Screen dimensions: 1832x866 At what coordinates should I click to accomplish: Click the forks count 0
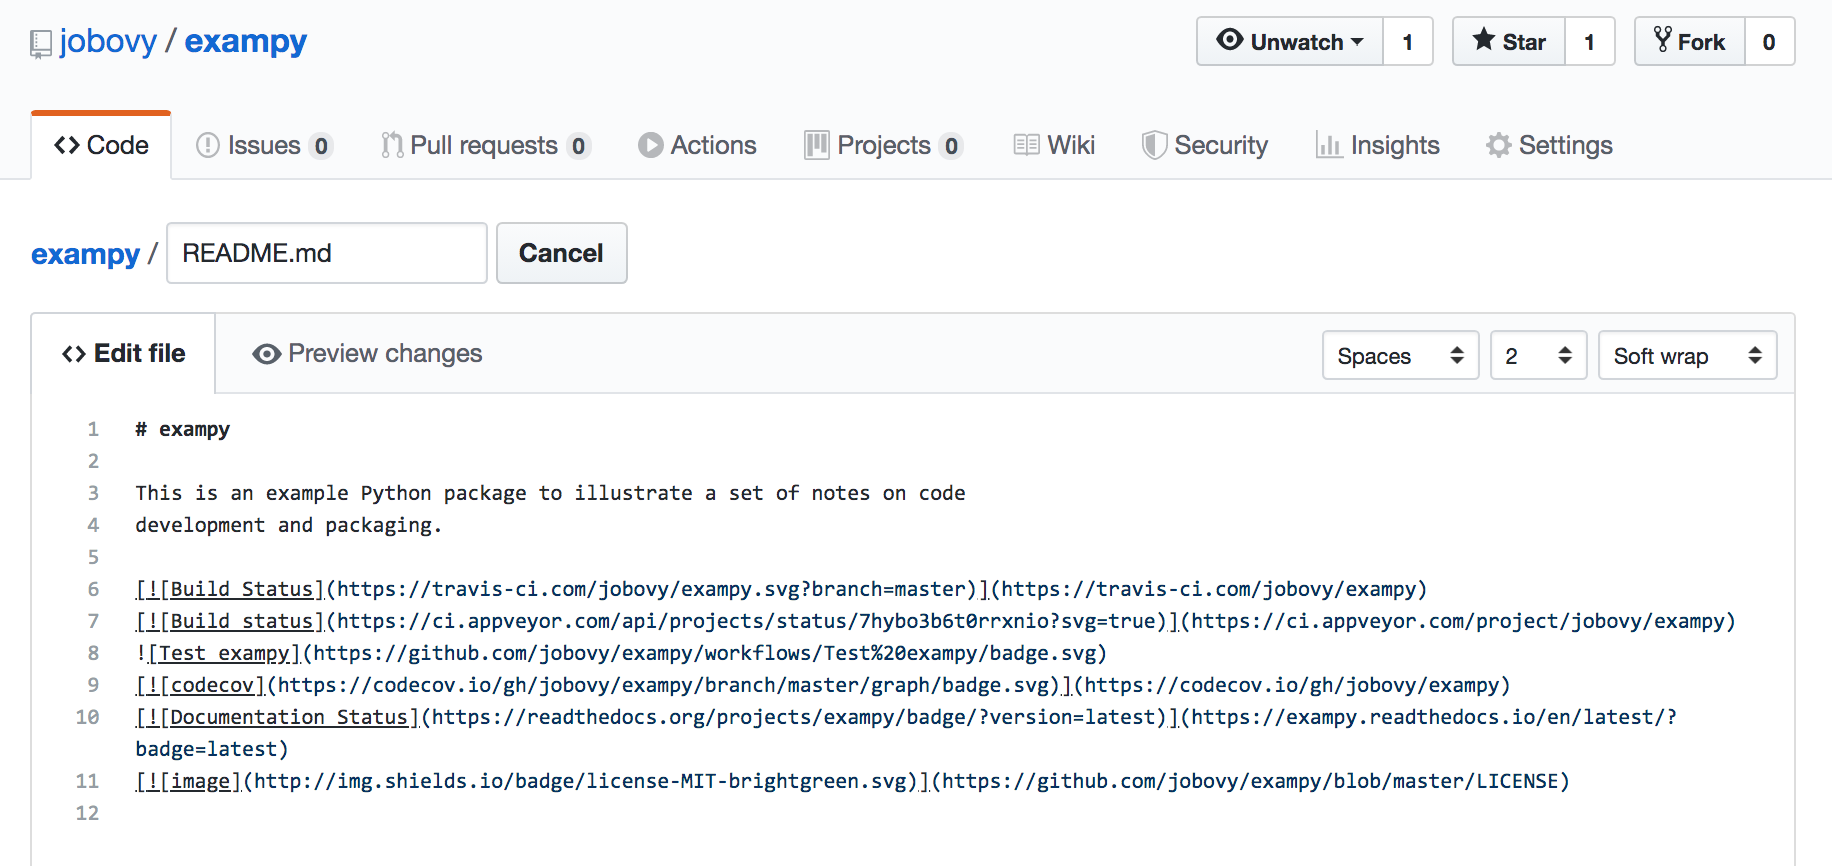click(1770, 42)
